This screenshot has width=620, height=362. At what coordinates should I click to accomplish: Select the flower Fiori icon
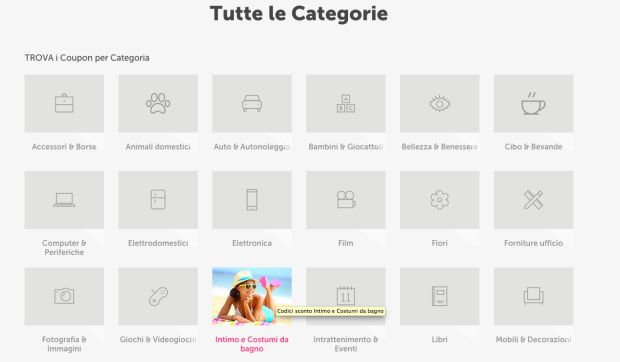point(440,200)
